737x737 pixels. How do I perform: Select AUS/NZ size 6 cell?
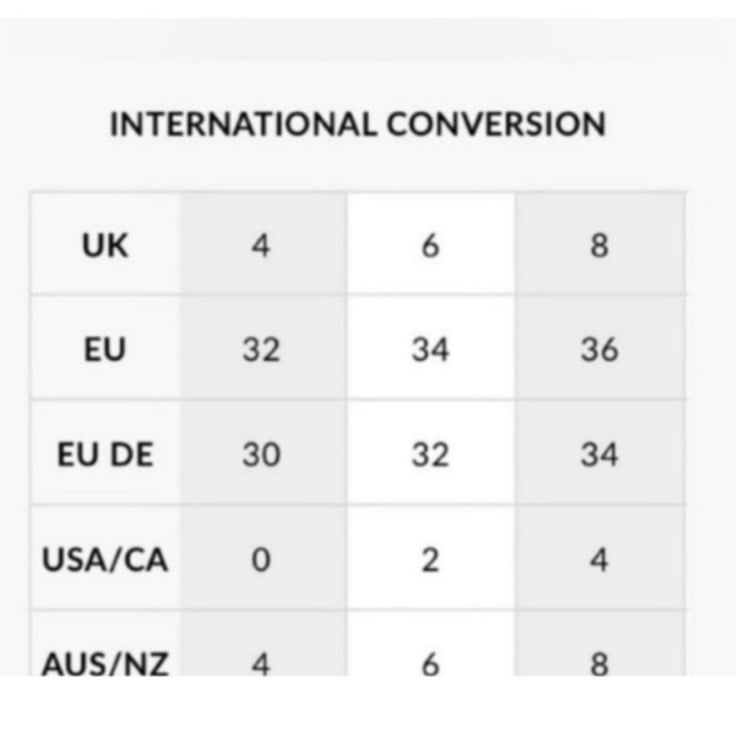[431, 643]
